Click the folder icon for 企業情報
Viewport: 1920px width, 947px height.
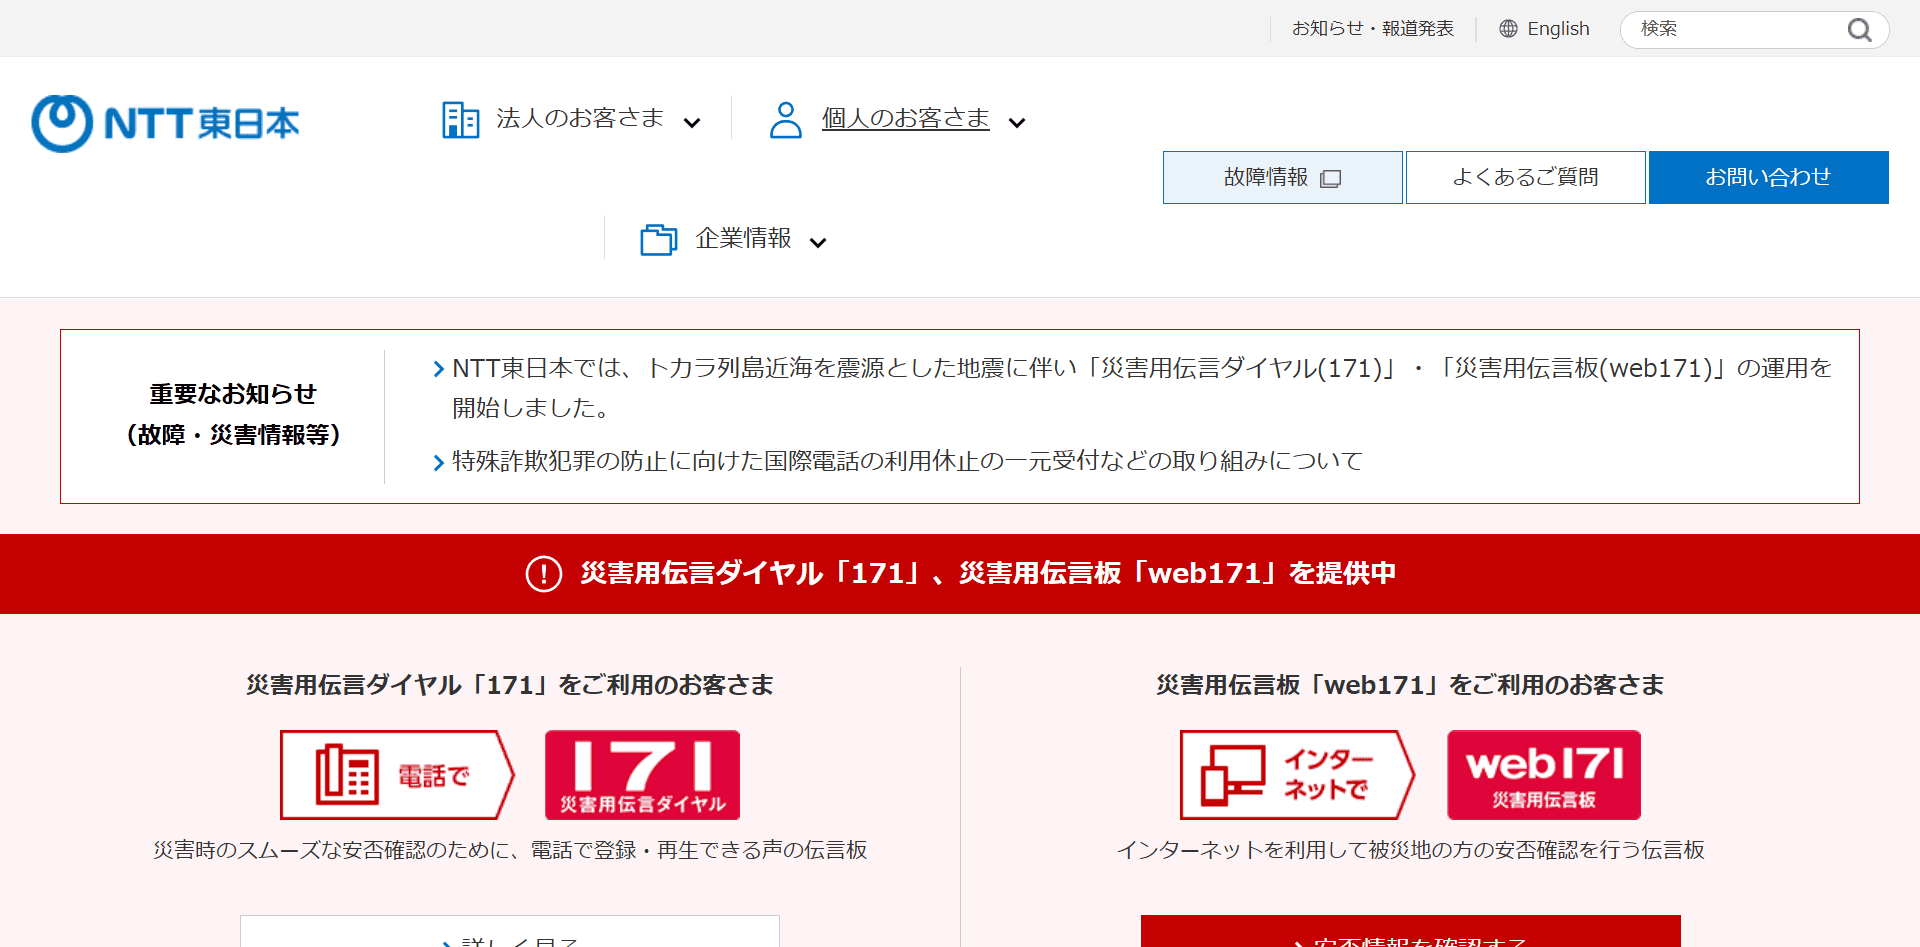(x=658, y=240)
